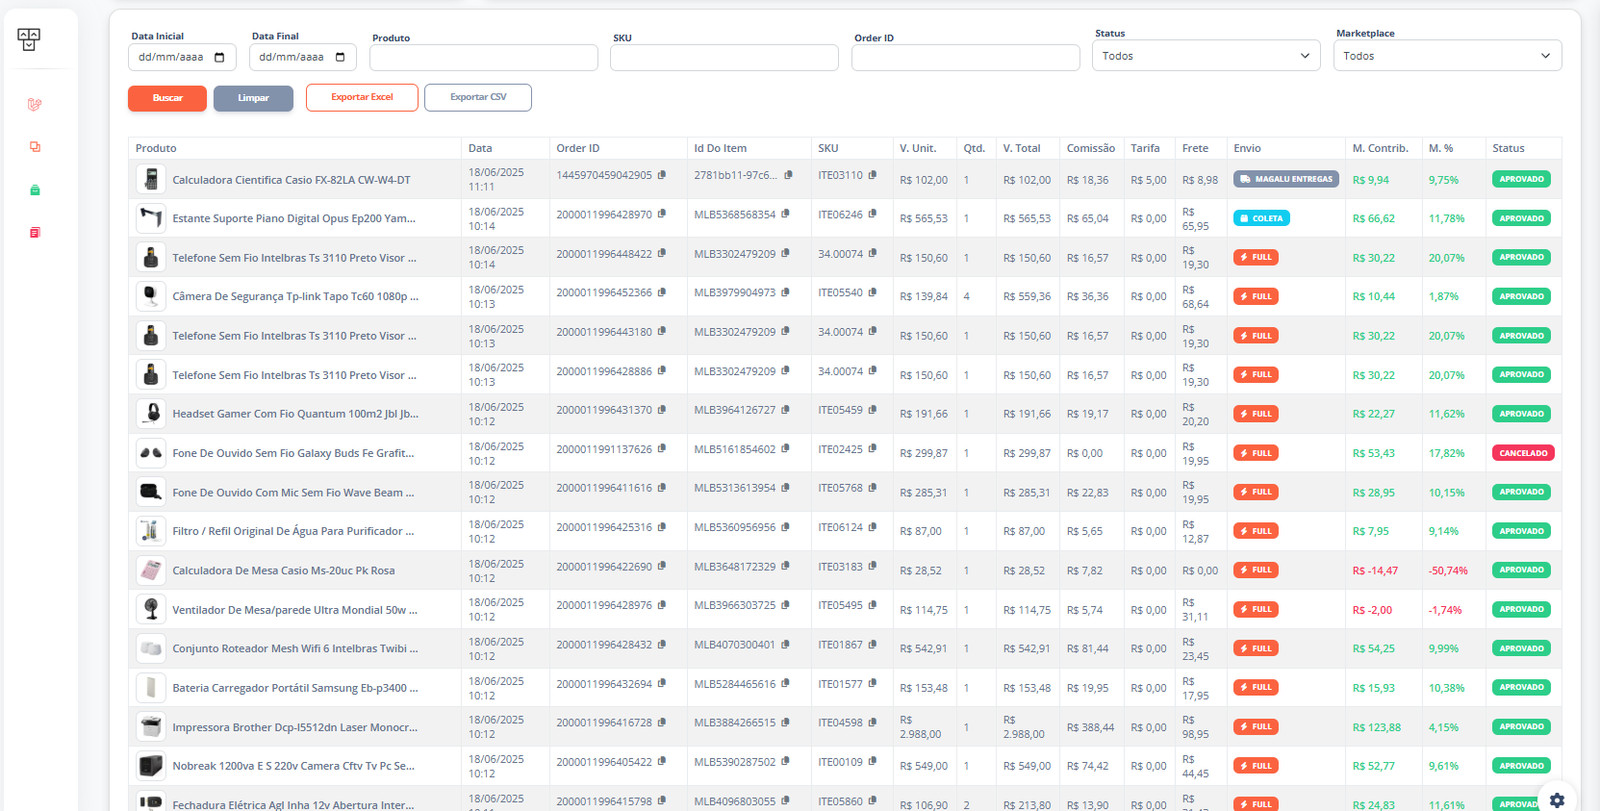Copy Order ID 2000011996428970
The height and width of the screenshot is (811, 1600).
[662, 214]
